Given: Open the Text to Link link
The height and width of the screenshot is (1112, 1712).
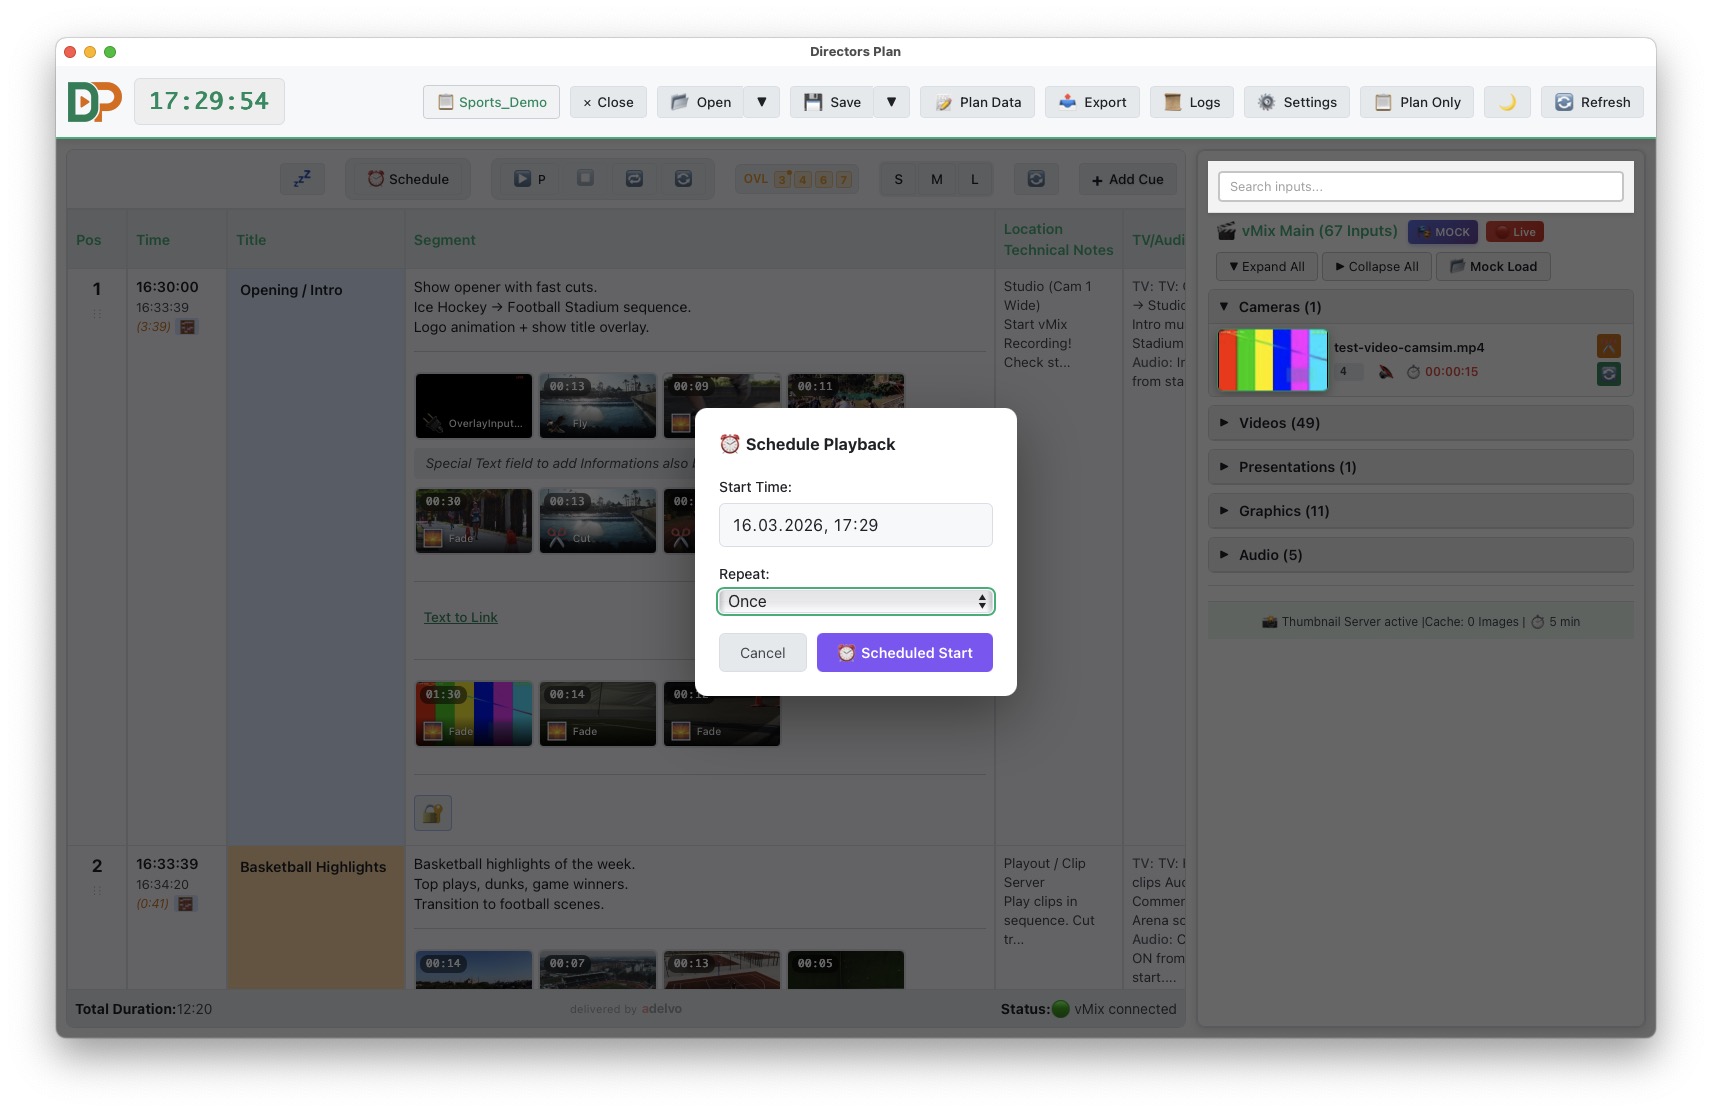Looking at the screenshot, I should pos(460,617).
